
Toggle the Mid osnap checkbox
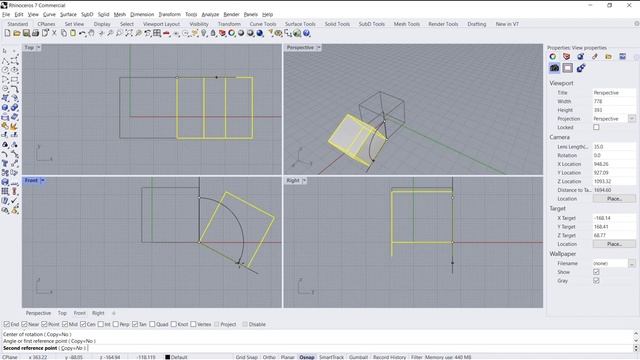point(65,324)
